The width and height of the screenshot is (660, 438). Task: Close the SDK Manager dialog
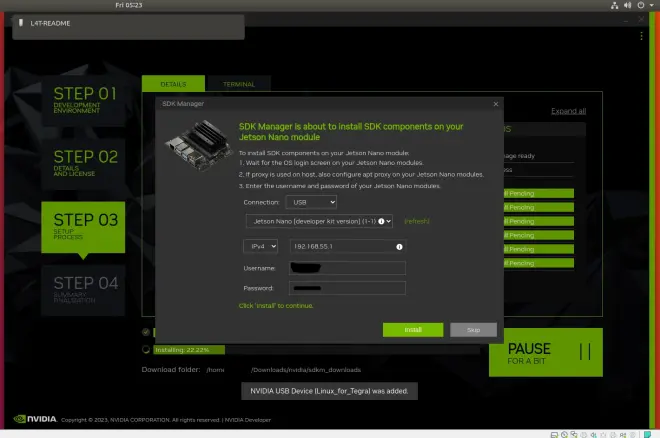496,104
